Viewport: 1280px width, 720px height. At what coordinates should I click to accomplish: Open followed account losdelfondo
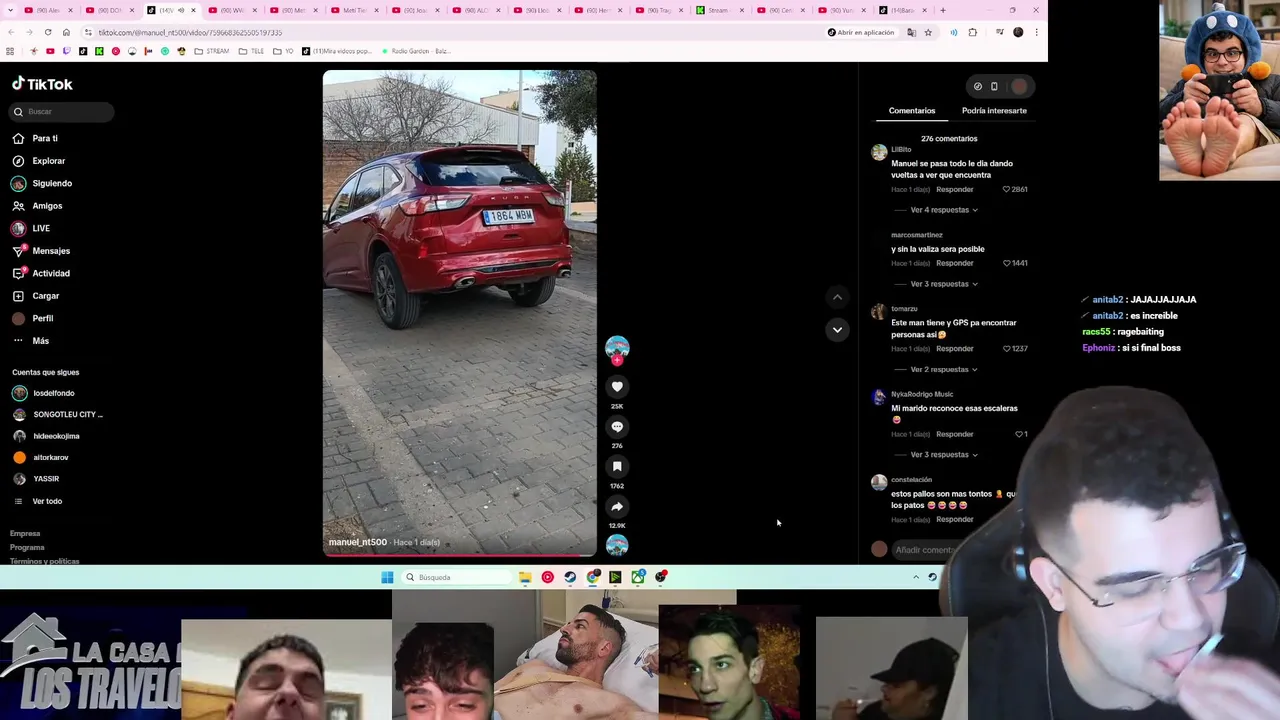click(53, 393)
